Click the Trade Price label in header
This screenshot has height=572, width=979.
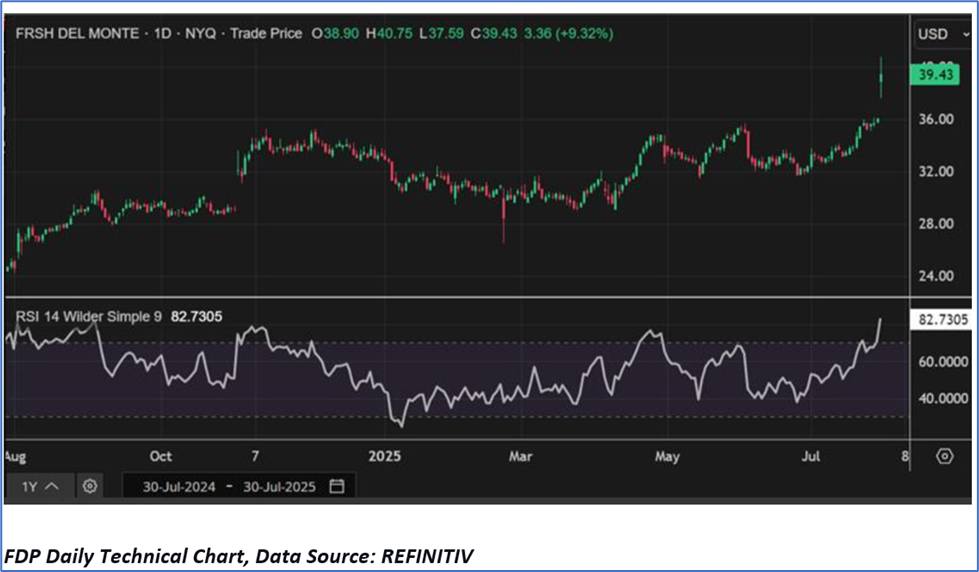coord(266,33)
